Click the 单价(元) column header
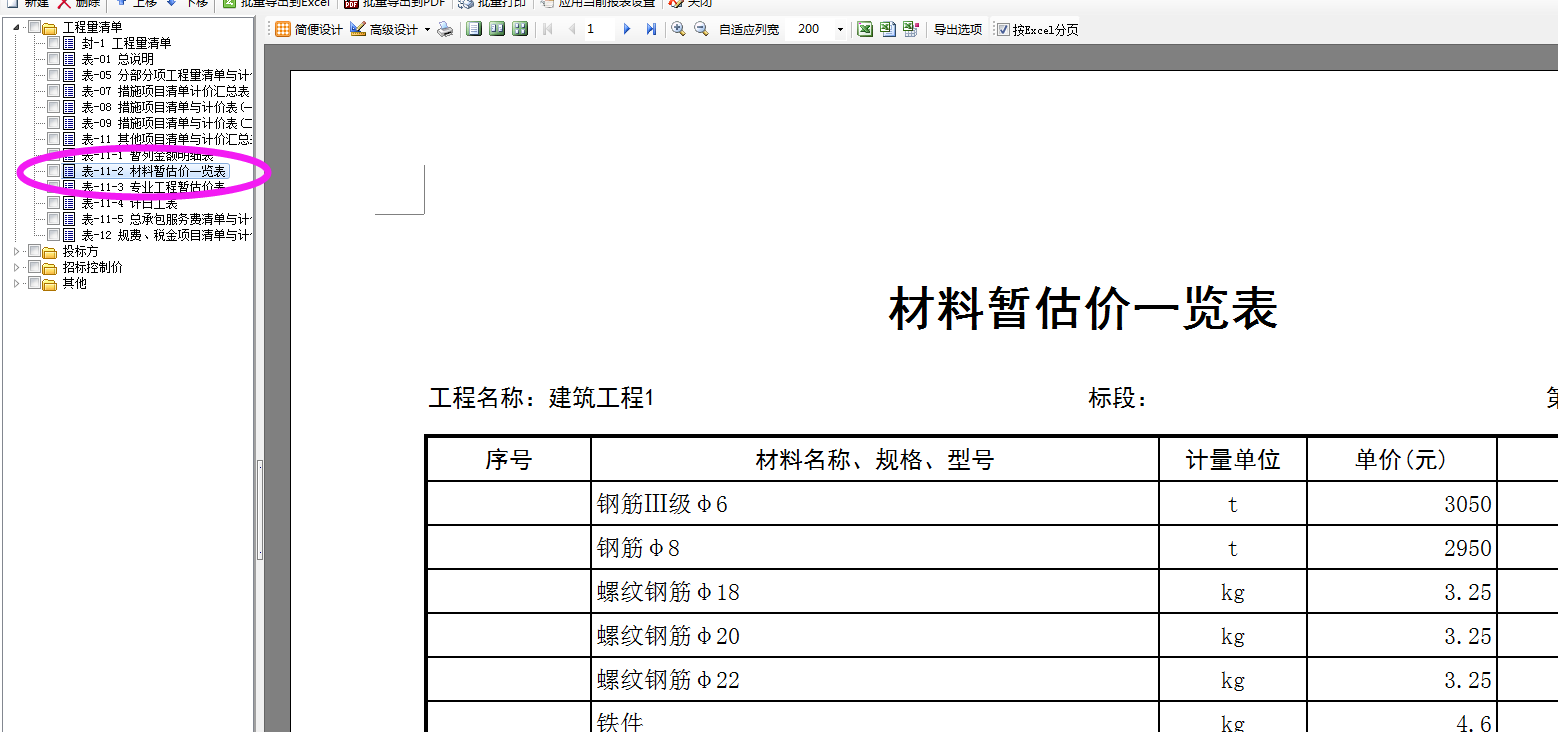The image size is (1558, 732). [x=1402, y=459]
